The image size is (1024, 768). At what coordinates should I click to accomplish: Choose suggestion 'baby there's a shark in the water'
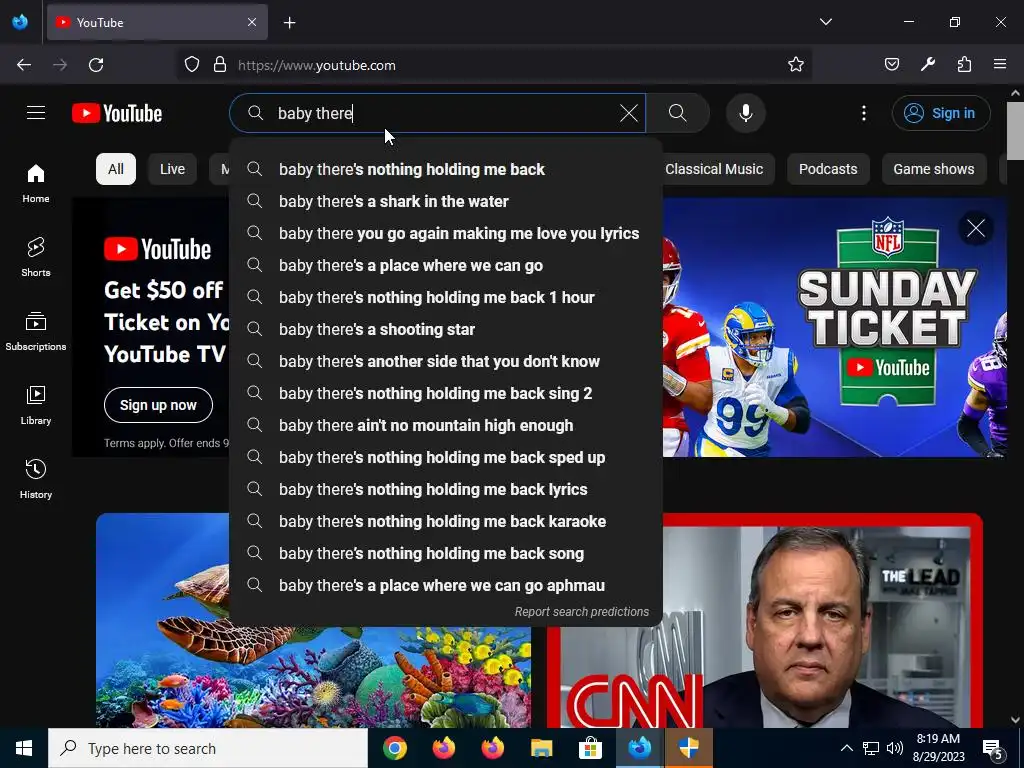pos(446,201)
